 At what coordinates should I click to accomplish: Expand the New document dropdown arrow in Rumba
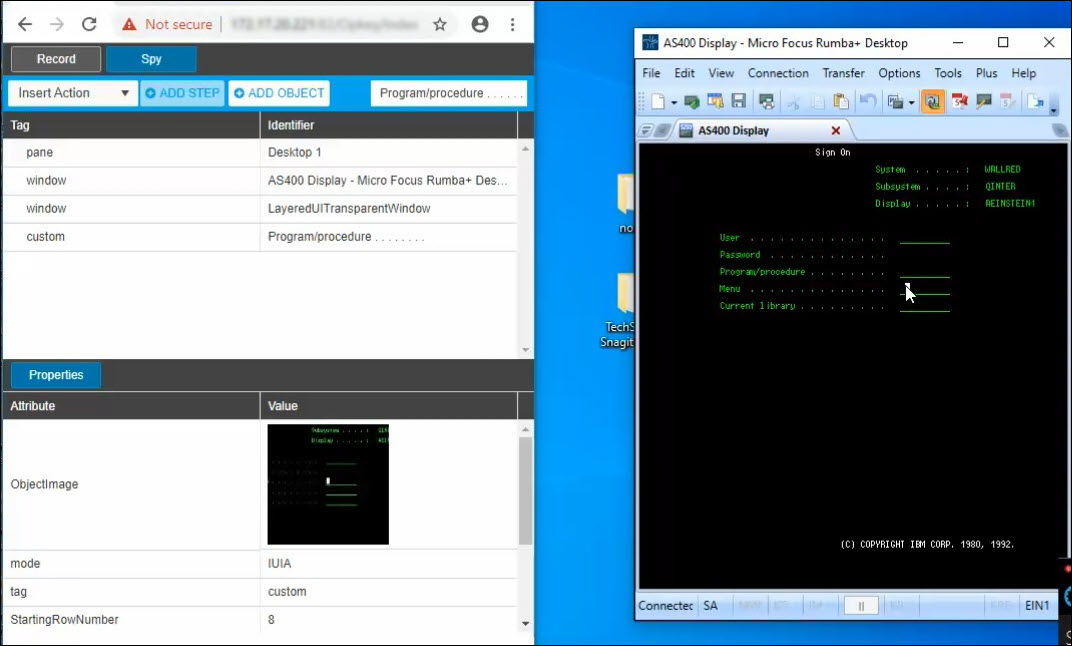(x=674, y=103)
